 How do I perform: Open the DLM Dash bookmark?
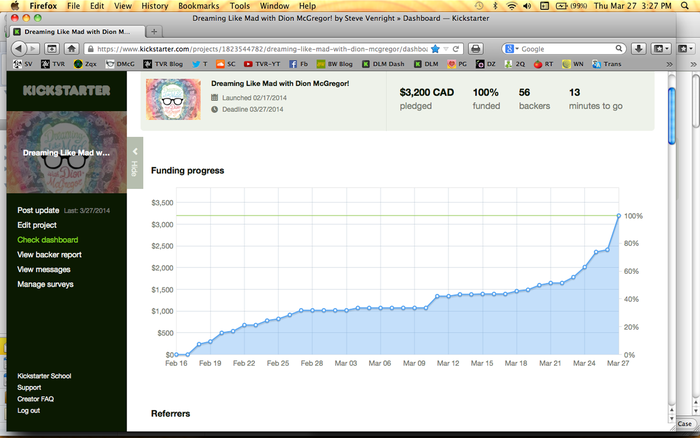(383, 64)
